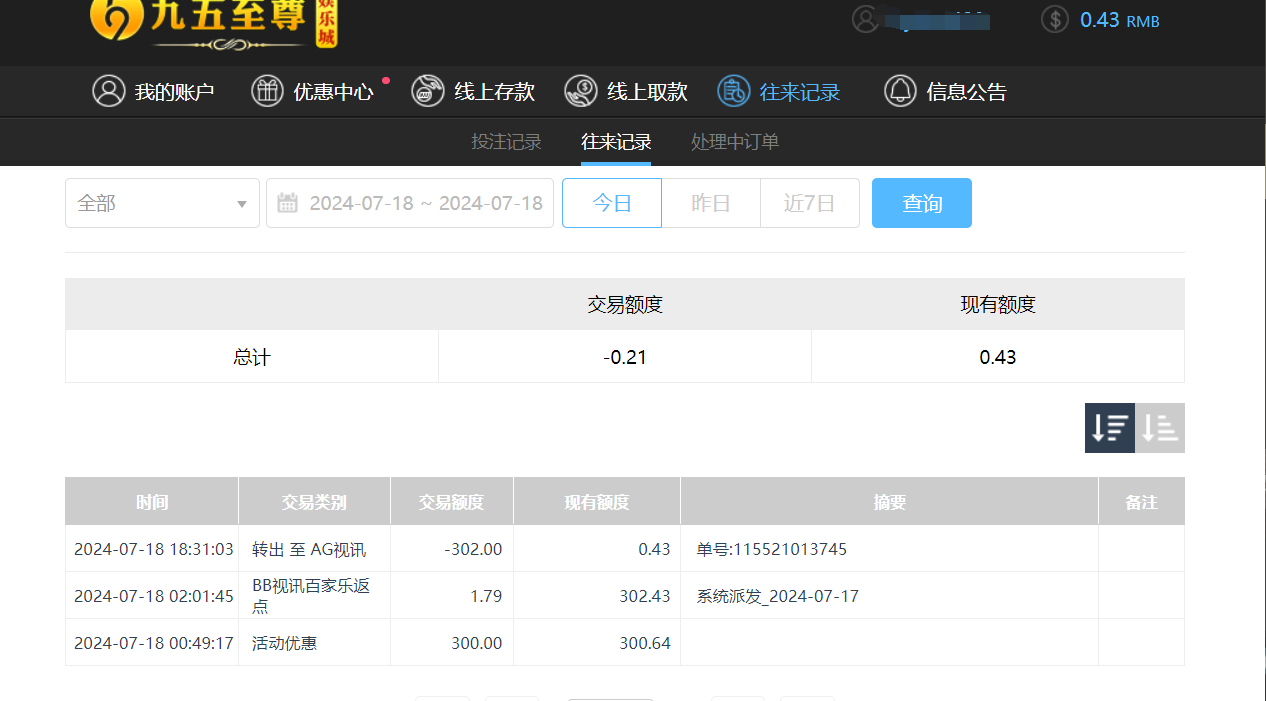Open the 处理中订单 tab
The height and width of the screenshot is (701, 1266).
point(734,141)
